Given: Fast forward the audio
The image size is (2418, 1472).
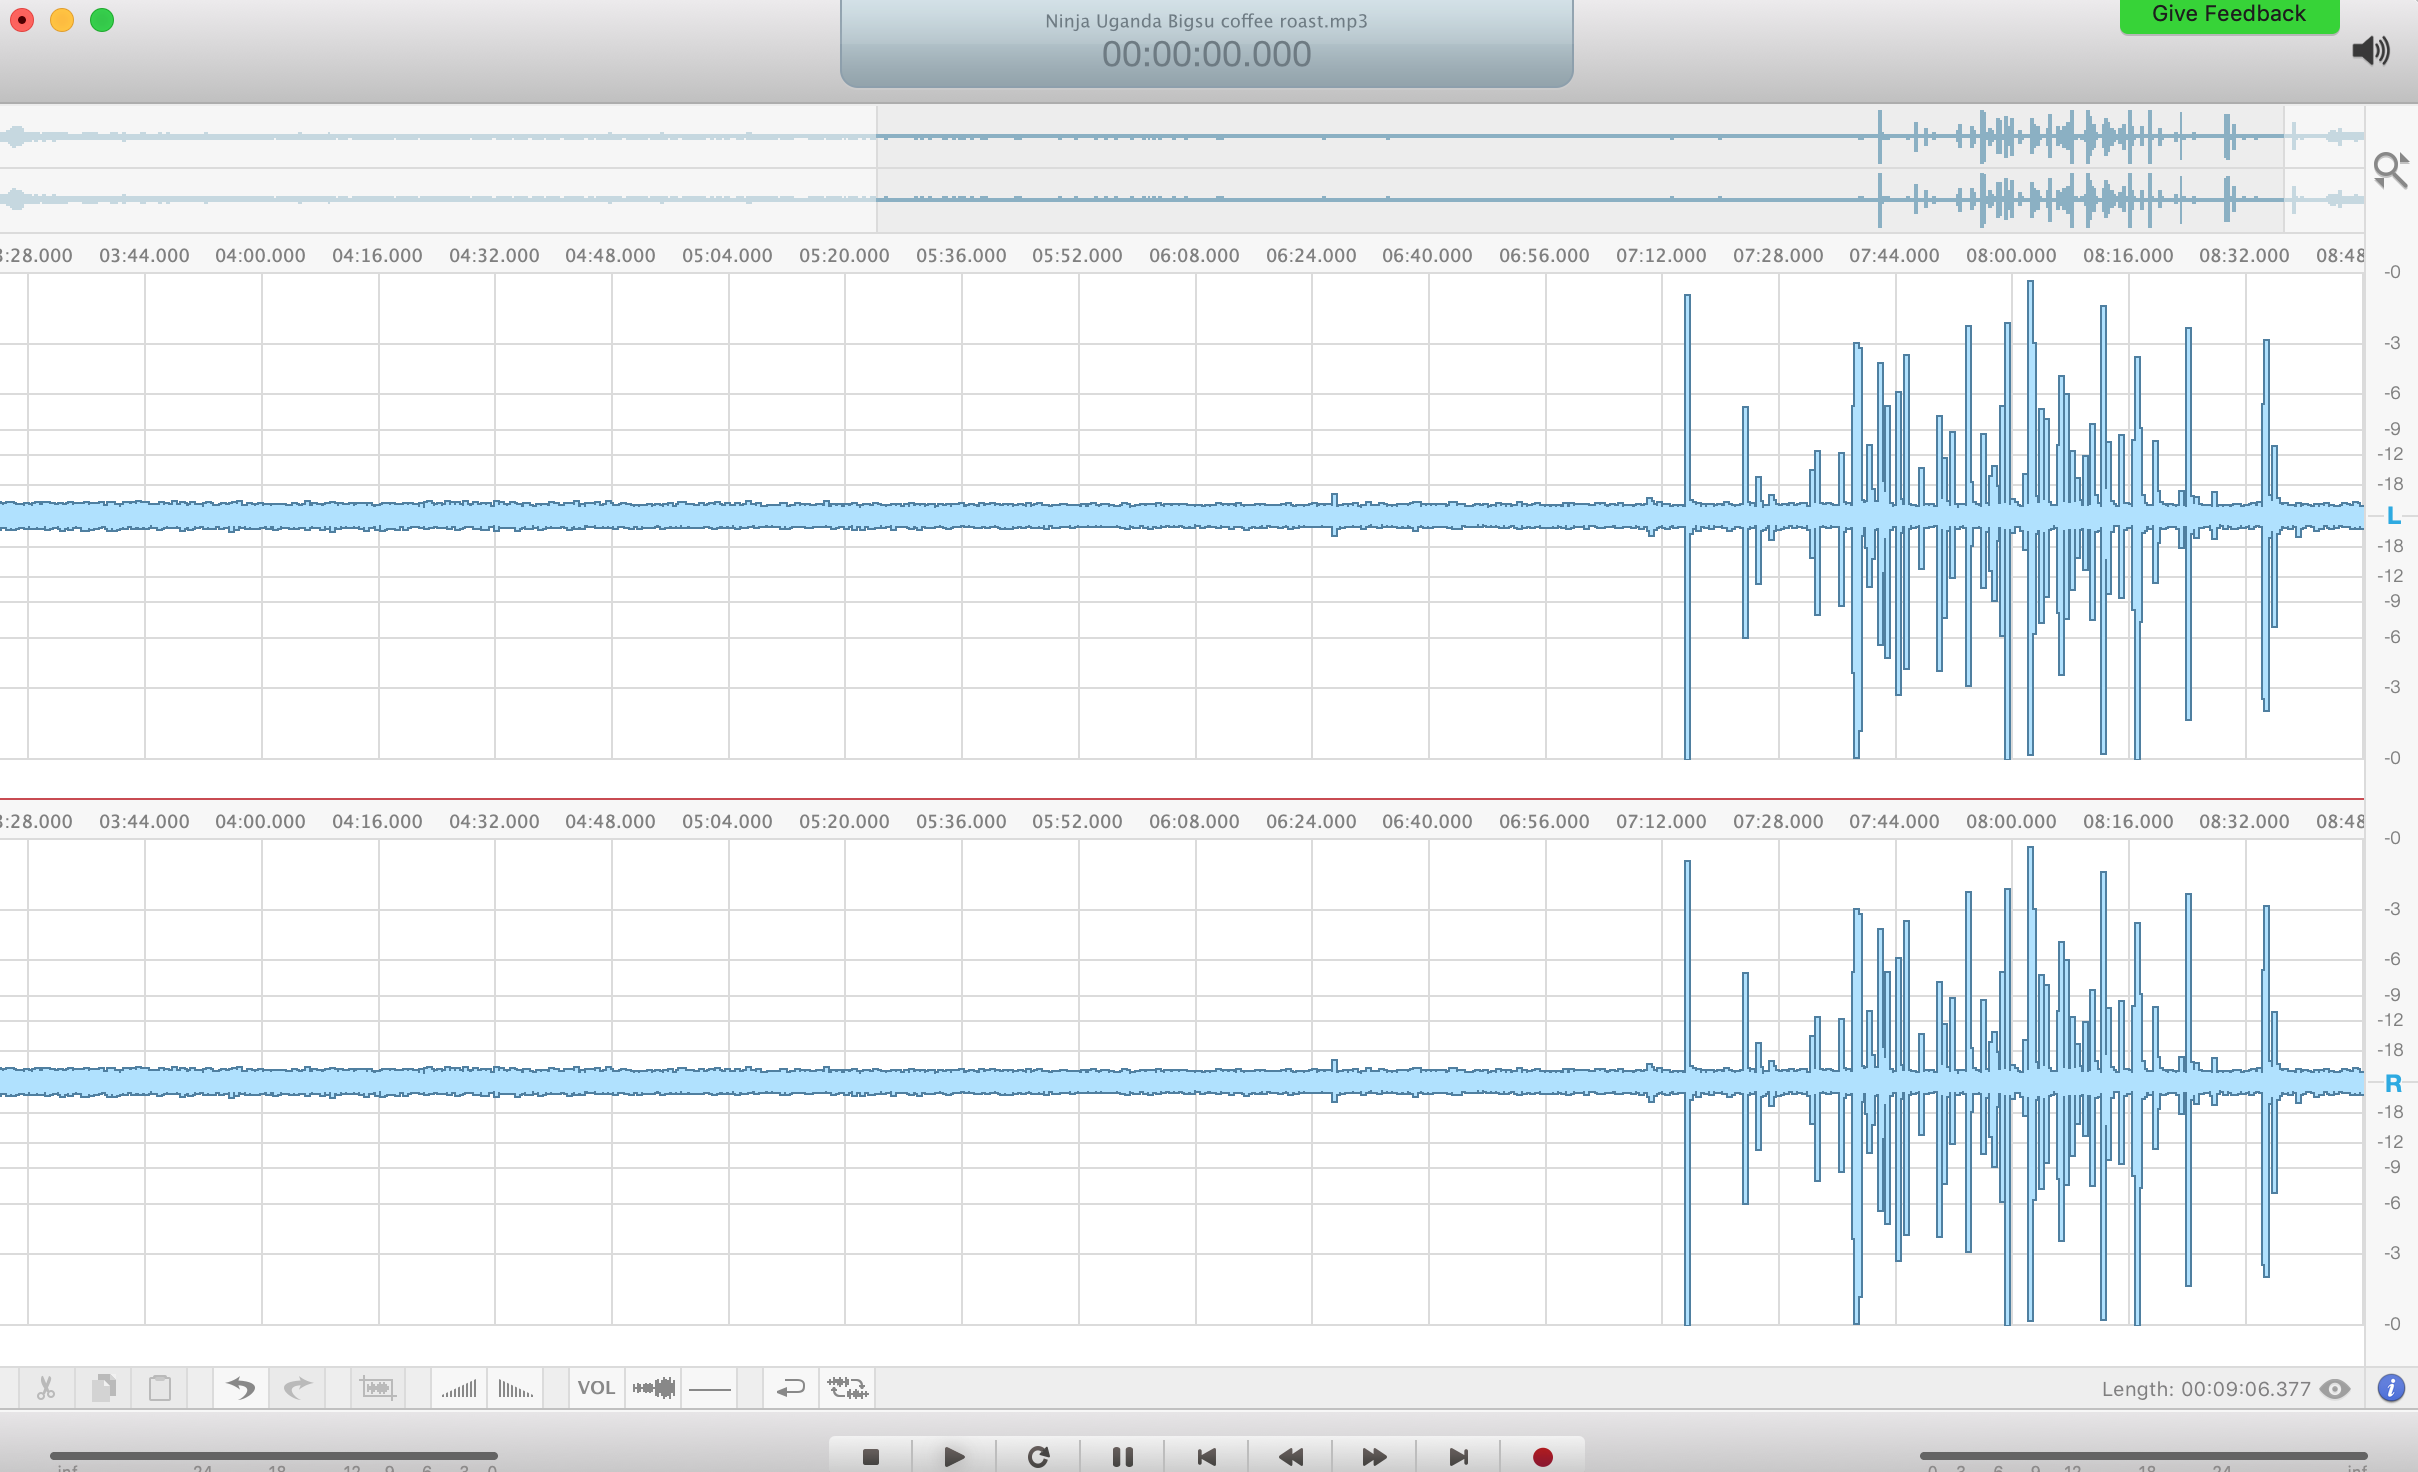Looking at the screenshot, I should [1374, 1457].
